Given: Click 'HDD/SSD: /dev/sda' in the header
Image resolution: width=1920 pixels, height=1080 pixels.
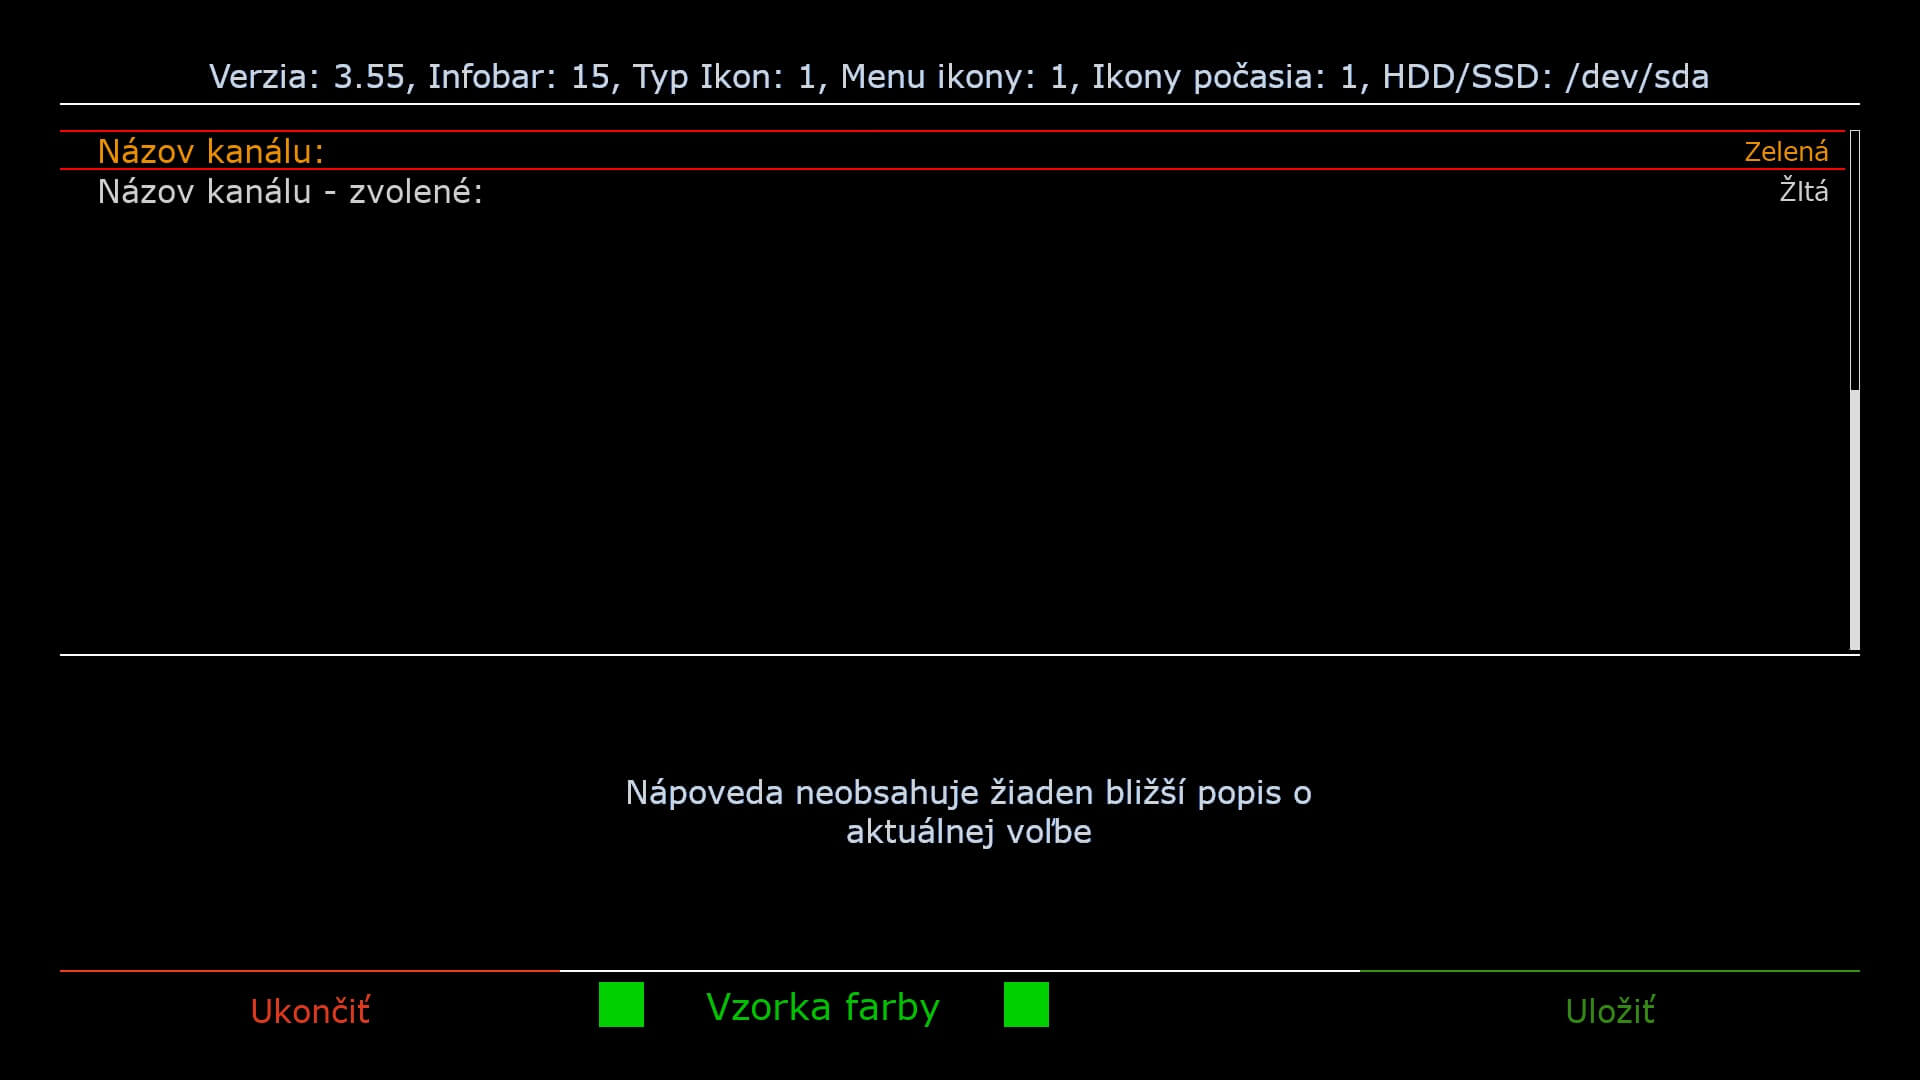Looking at the screenshot, I should pos(1545,77).
